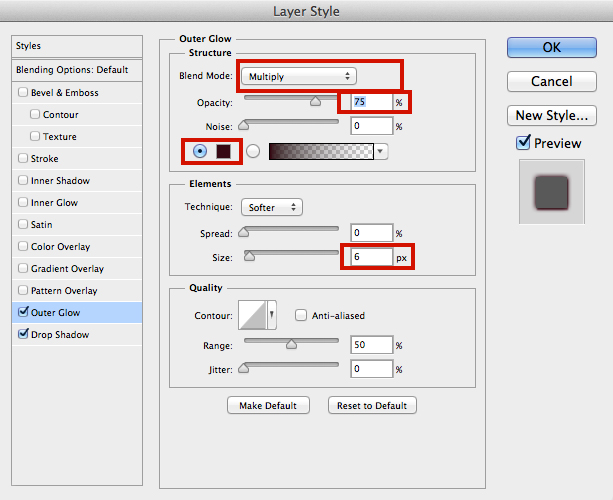Viewport: 613px width, 500px height.
Task: Click the dark red glow color swatch
Action: (x=225, y=151)
